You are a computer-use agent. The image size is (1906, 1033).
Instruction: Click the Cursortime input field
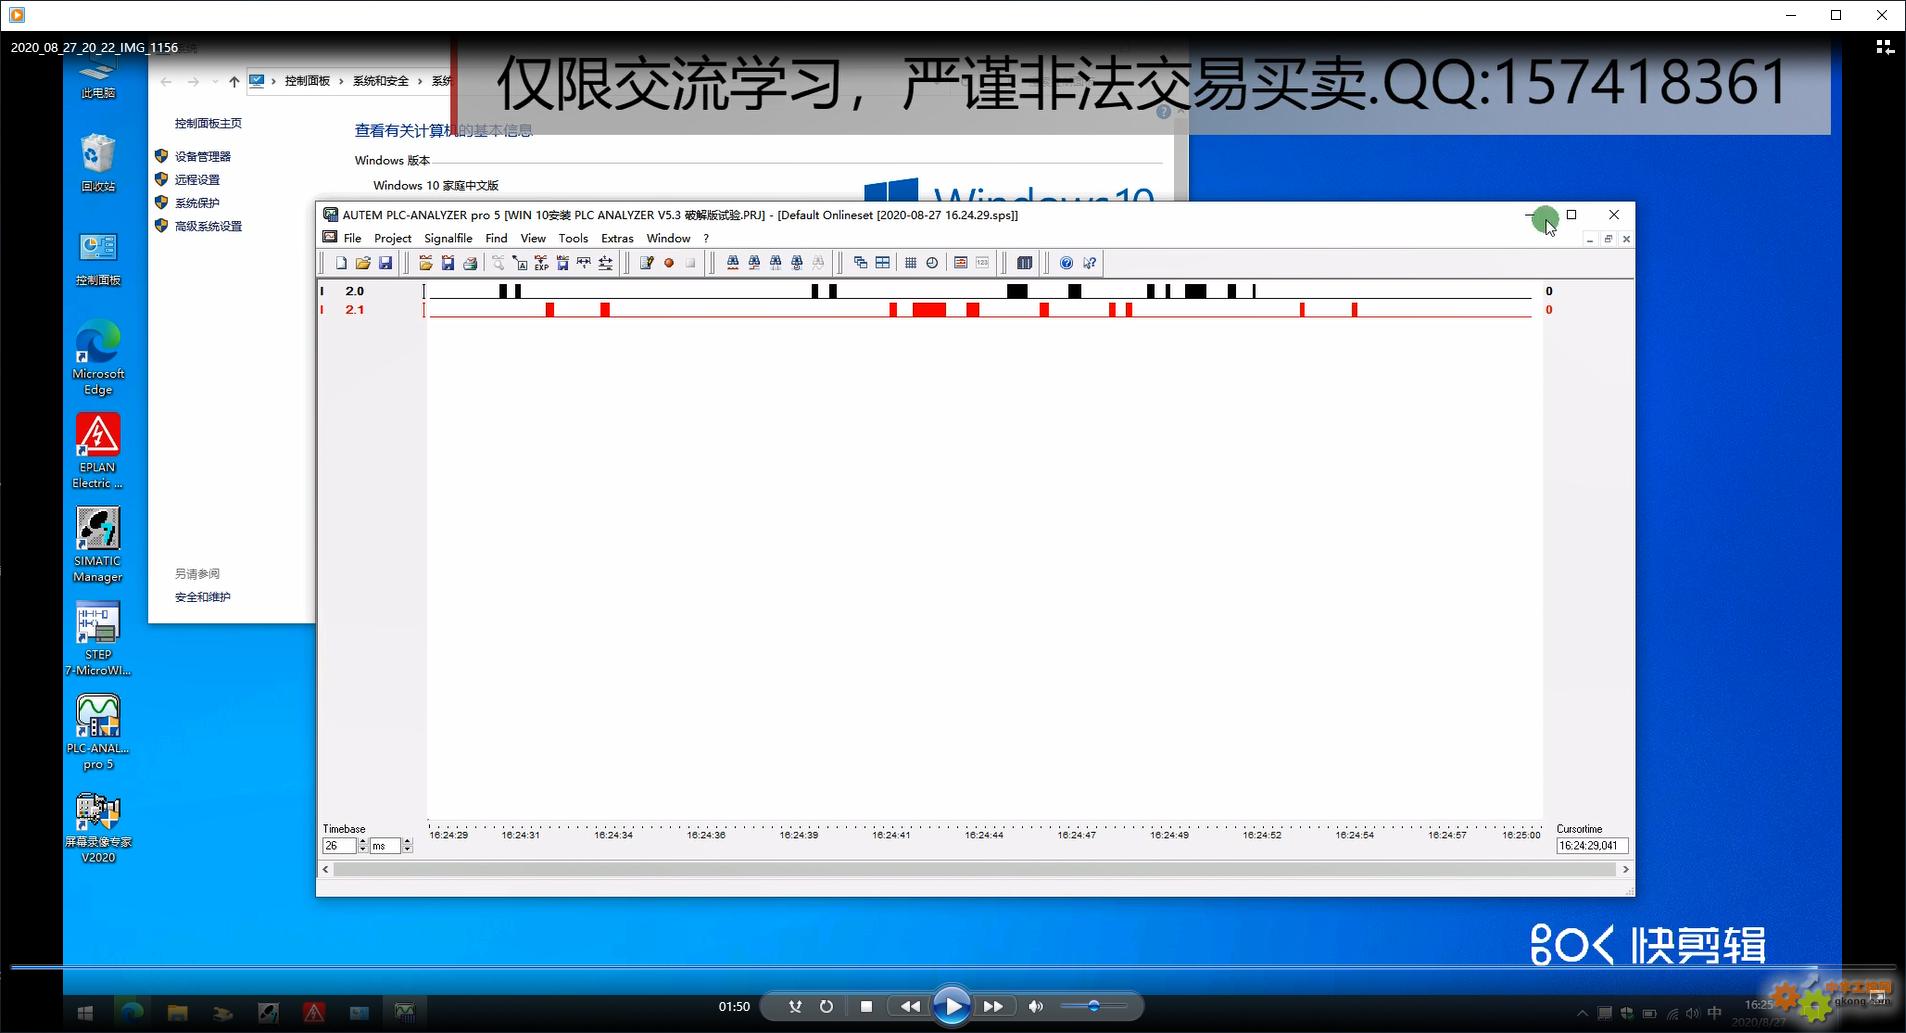[x=1591, y=846]
